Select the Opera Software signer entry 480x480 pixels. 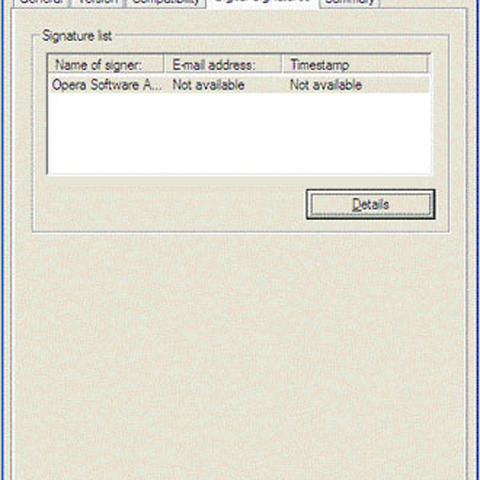[239, 85]
